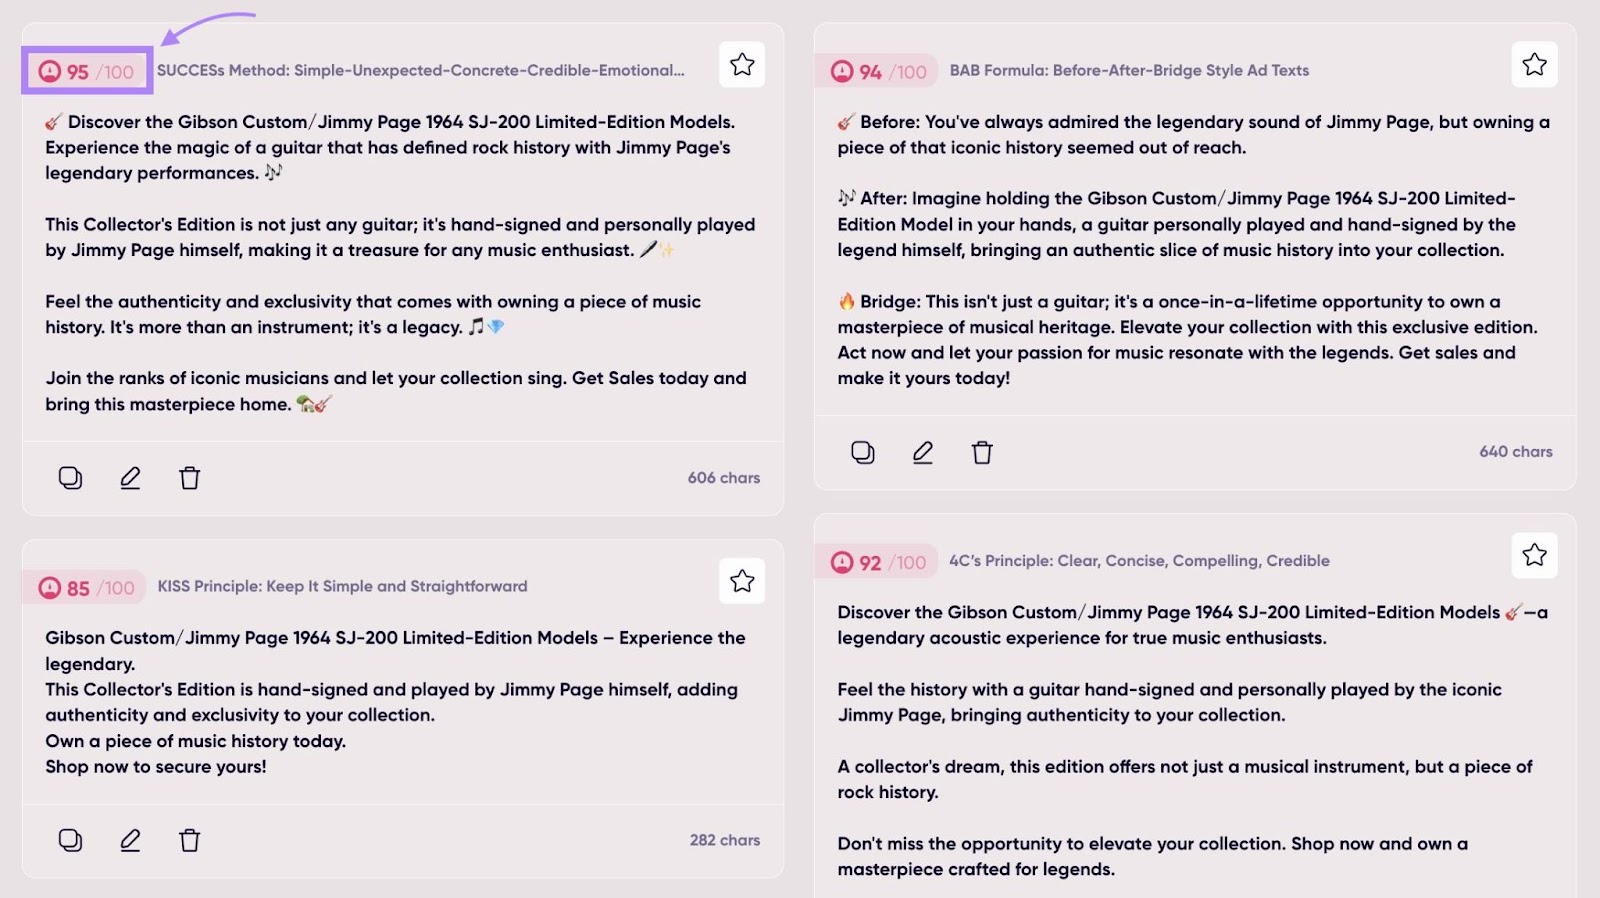Copy the SUCCESs Method ad text
1600x898 pixels.
(70, 478)
